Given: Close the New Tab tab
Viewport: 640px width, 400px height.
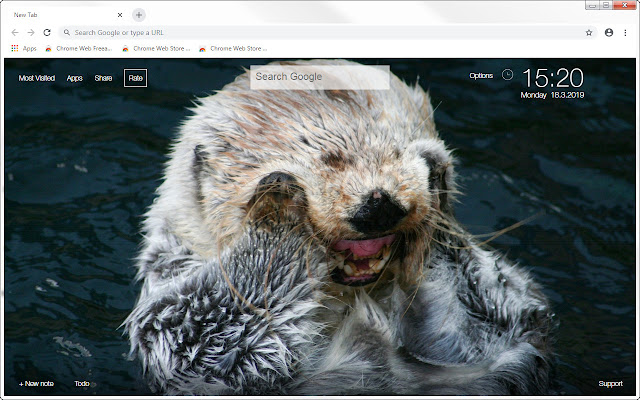Looking at the screenshot, I should [x=120, y=15].
